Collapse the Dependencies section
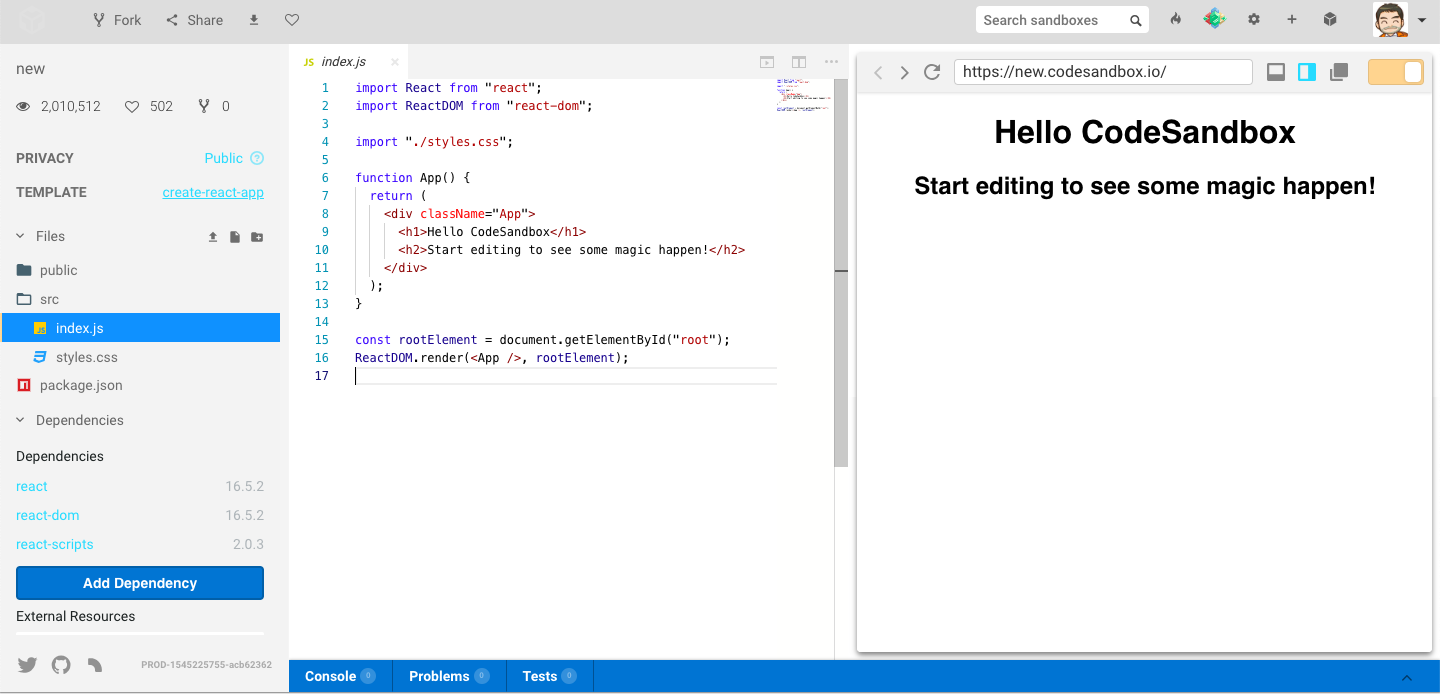Image resolution: width=1440 pixels, height=694 pixels. pyautogui.click(x=20, y=419)
